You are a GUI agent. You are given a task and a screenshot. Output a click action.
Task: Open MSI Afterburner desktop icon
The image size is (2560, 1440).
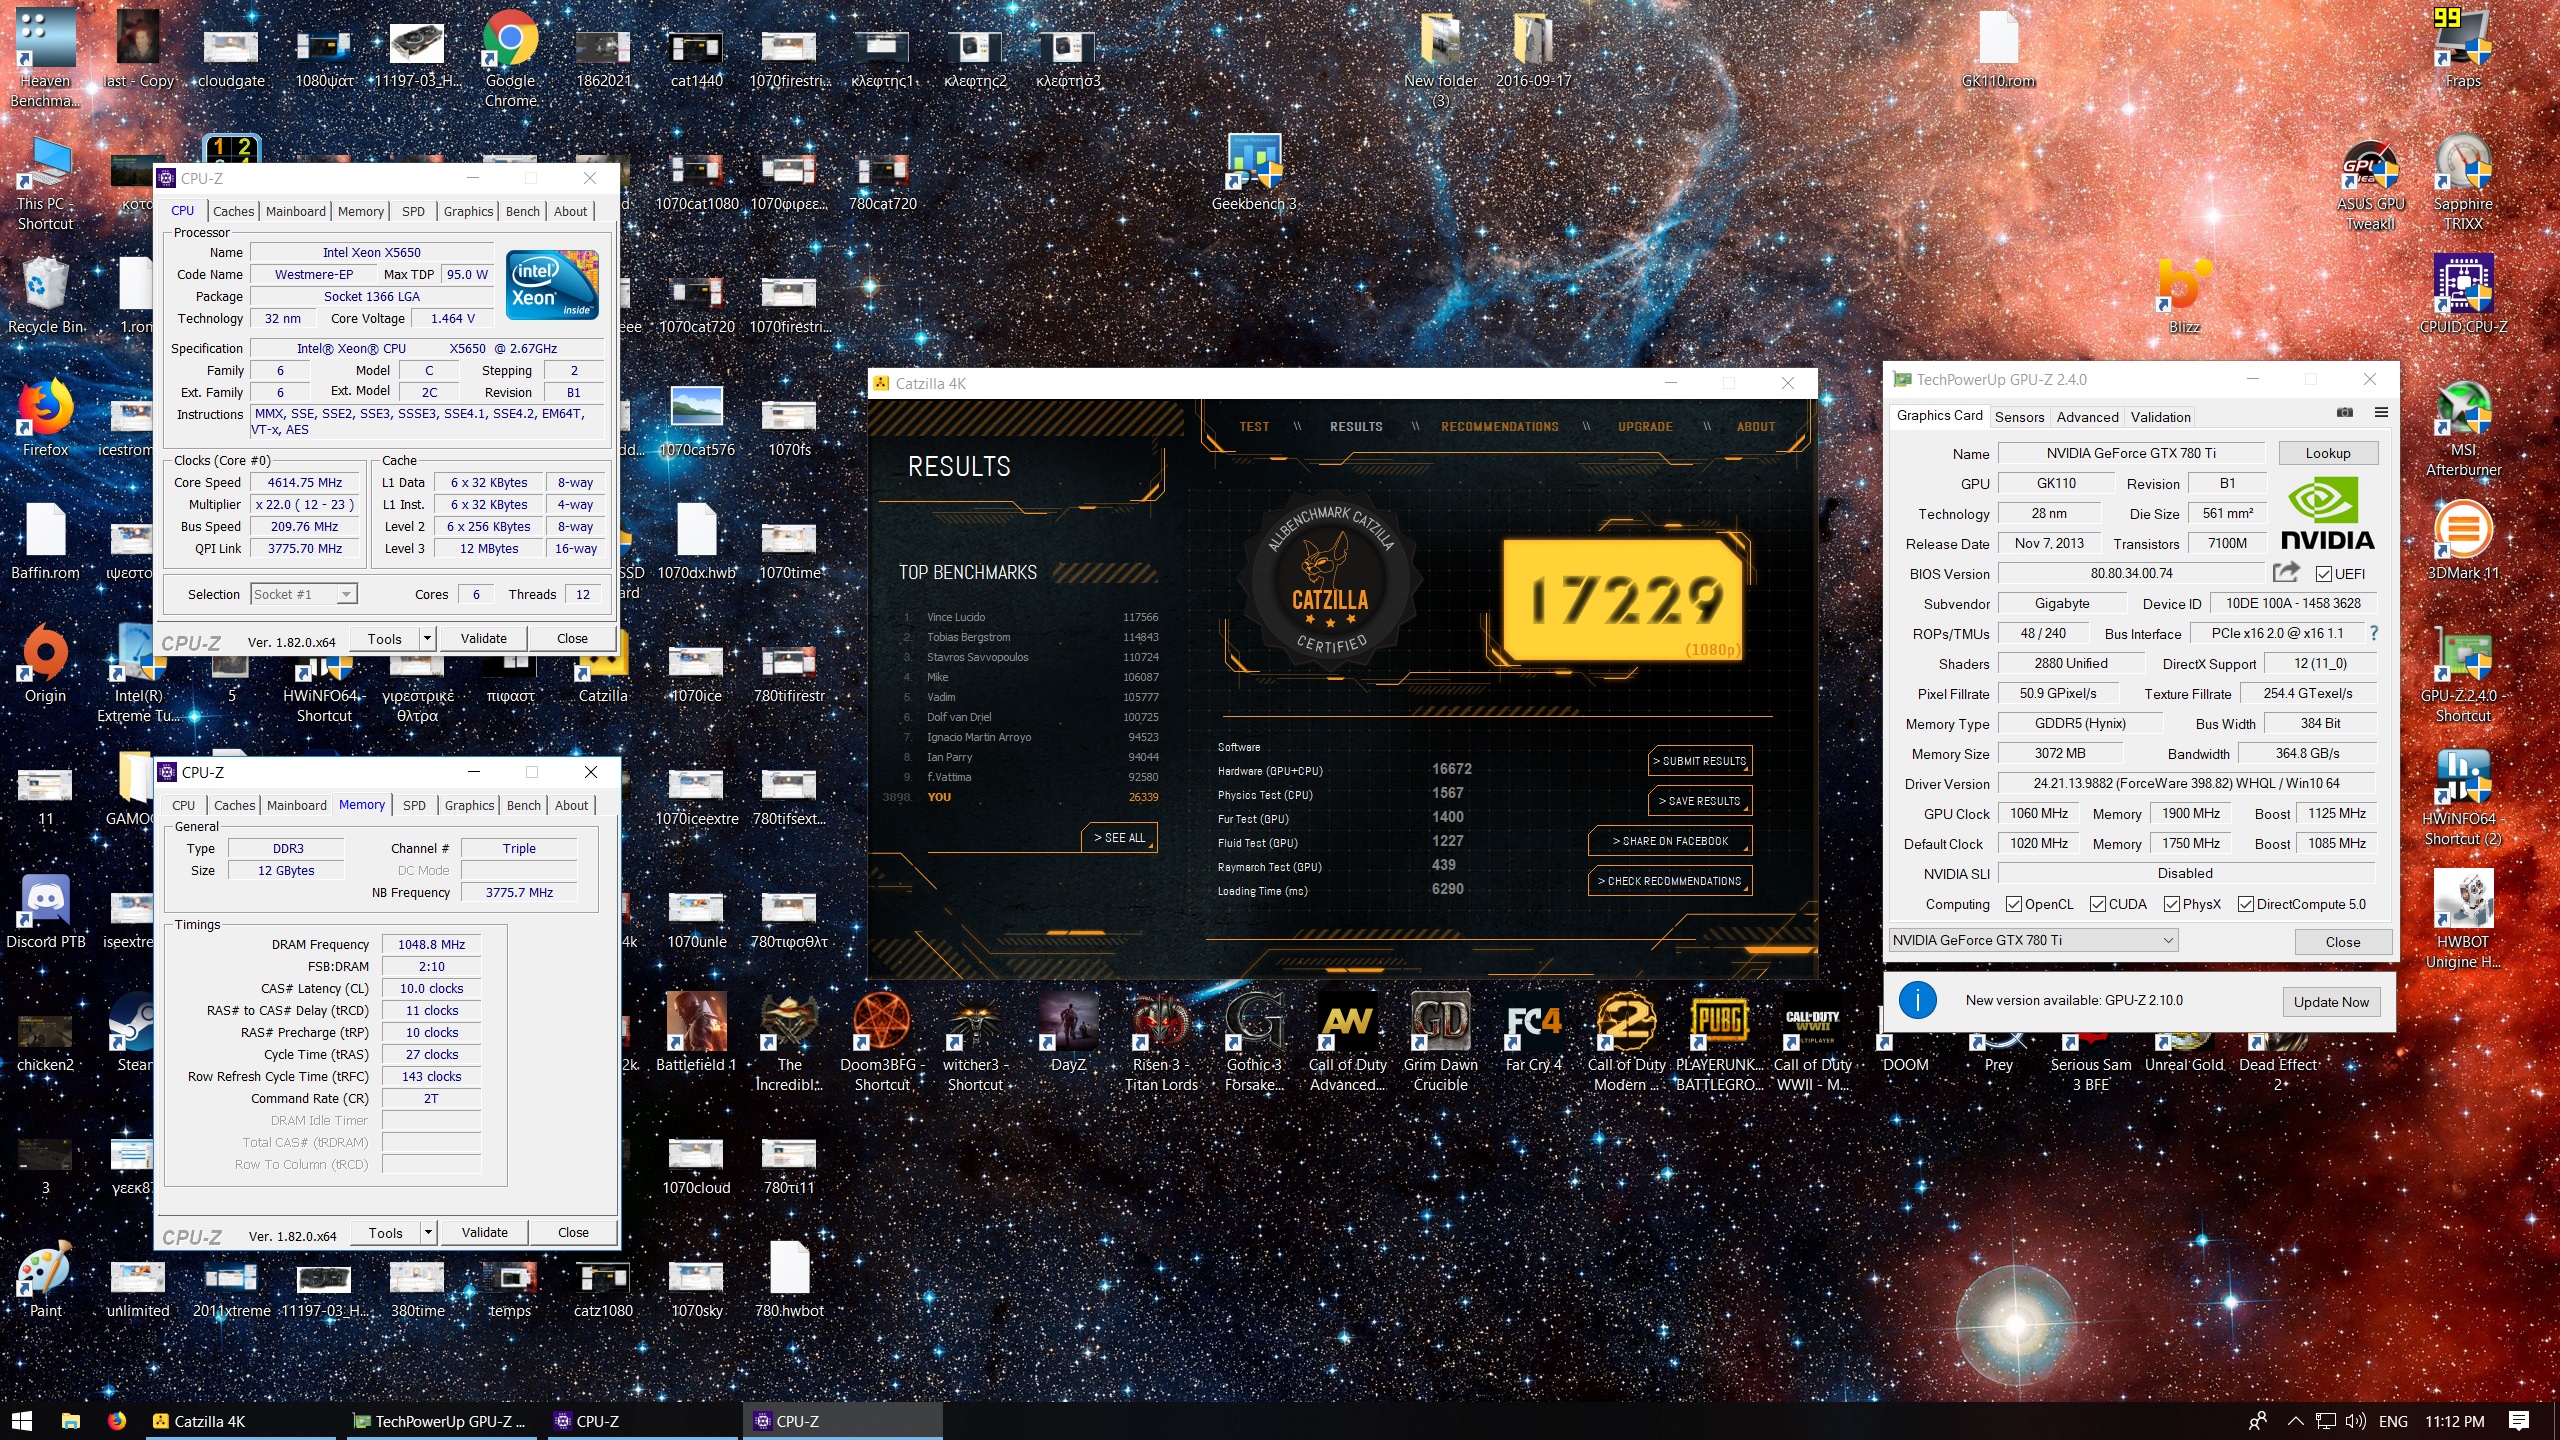click(x=2463, y=428)
